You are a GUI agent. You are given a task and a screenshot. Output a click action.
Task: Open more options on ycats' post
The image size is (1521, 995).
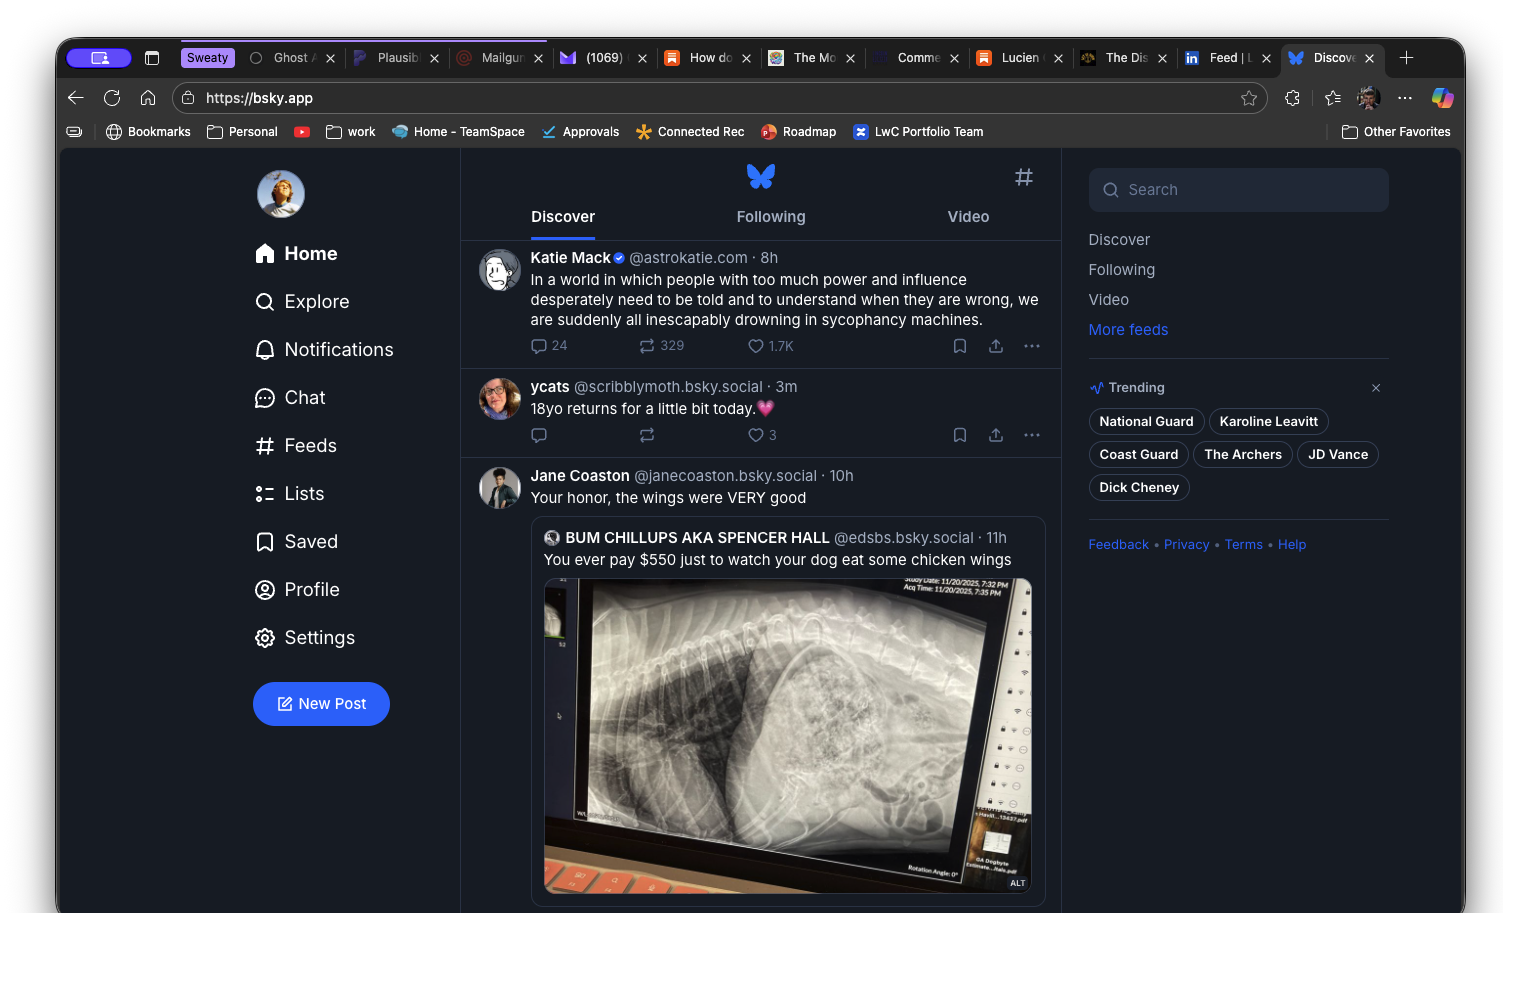[x=1031, y=435]
